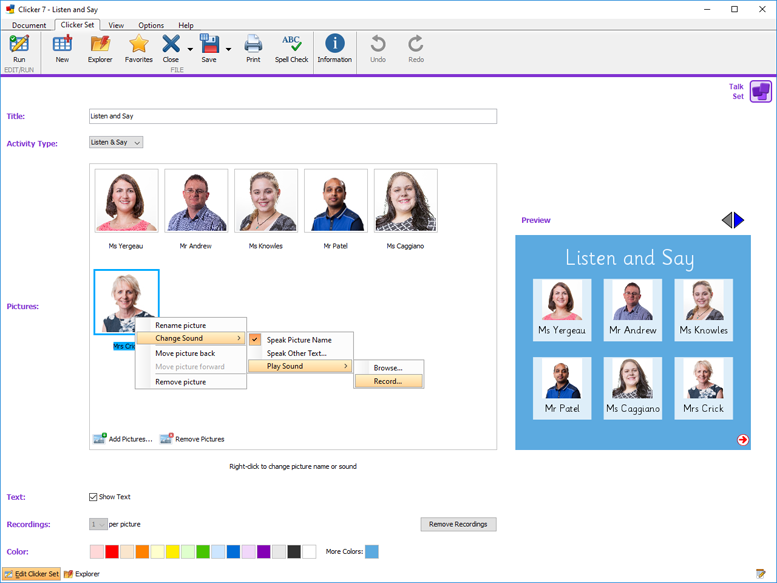777x583 pixels.
Task: Open the Explorer toolbar icon
Action: 100,48
